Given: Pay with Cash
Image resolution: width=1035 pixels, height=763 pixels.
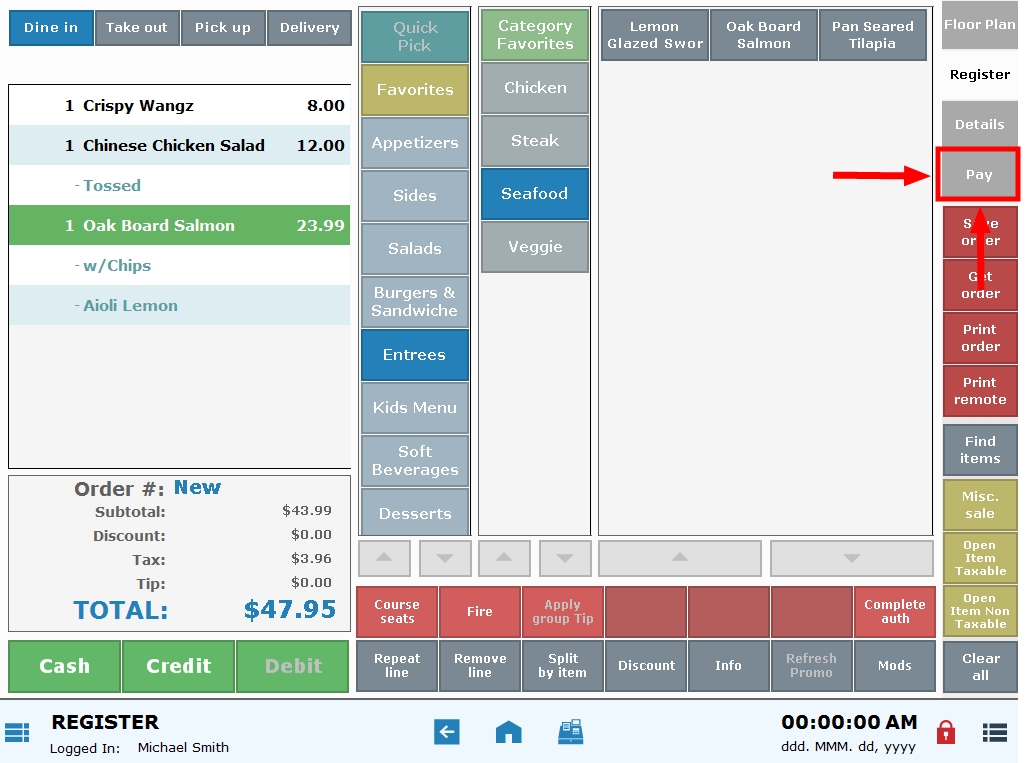Looking at the screenshot, I should (64, 667).
